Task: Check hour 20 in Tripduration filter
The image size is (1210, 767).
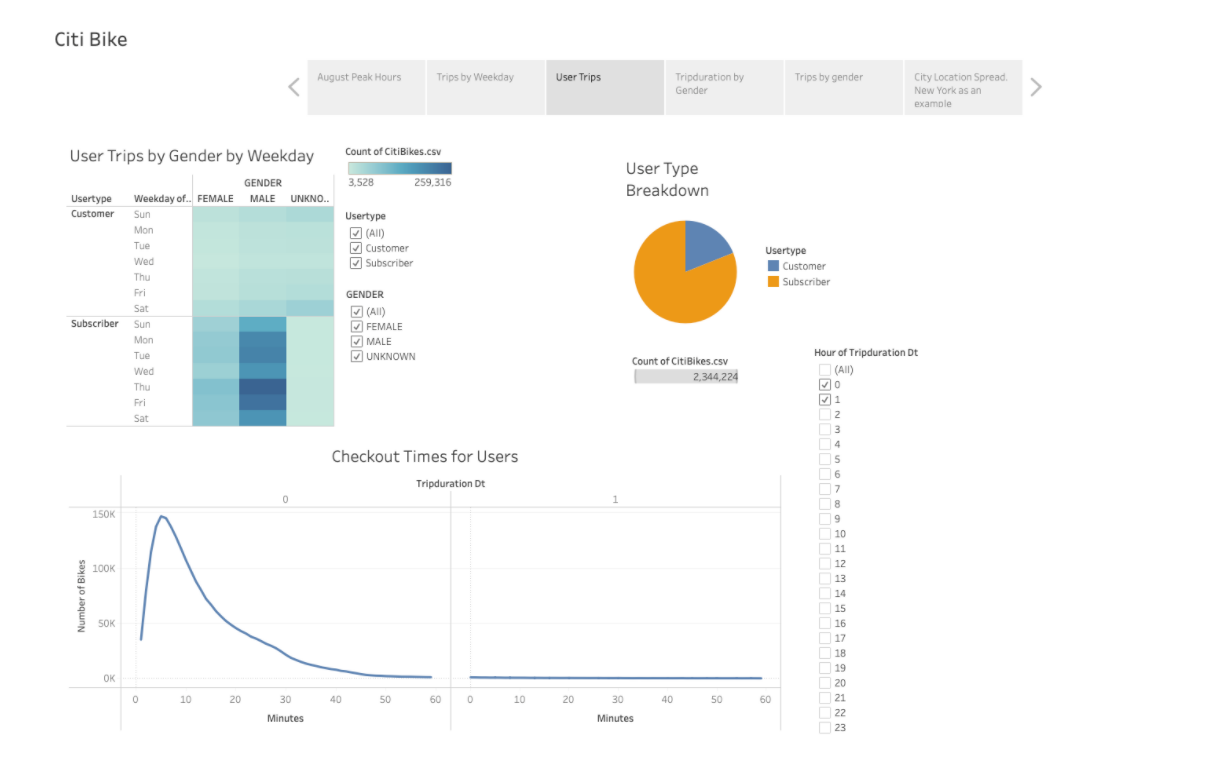Action: 825,683
